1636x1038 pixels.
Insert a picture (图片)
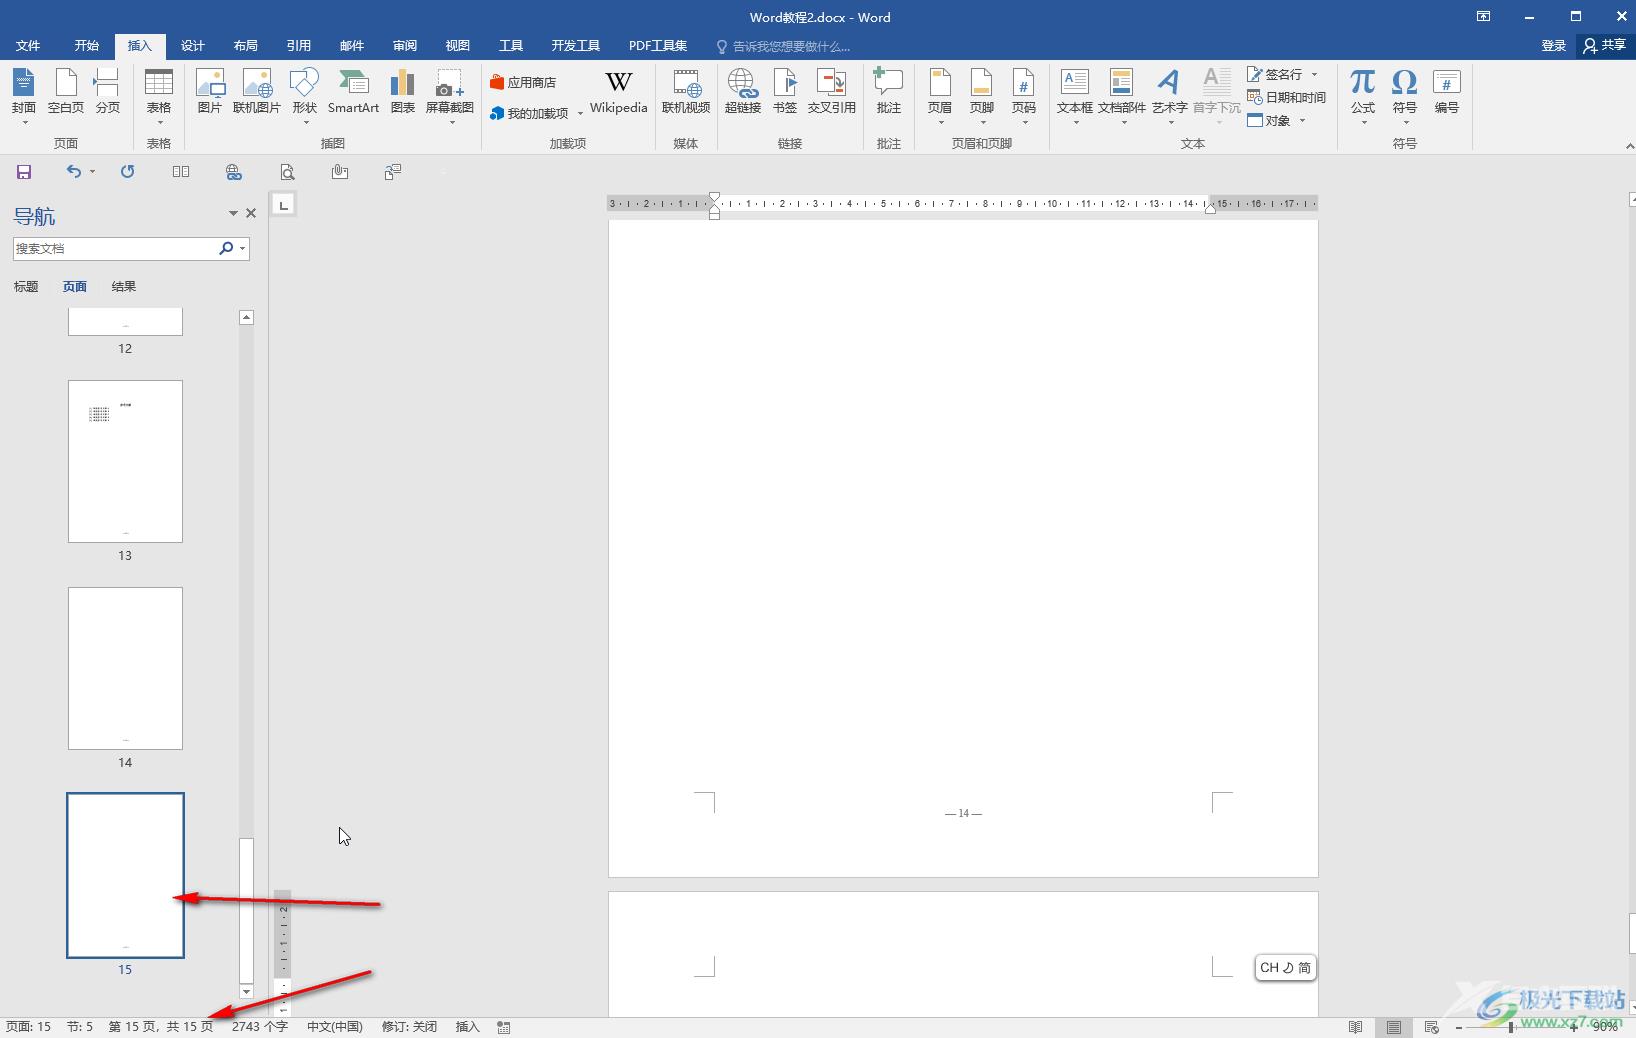click(210, 92)
